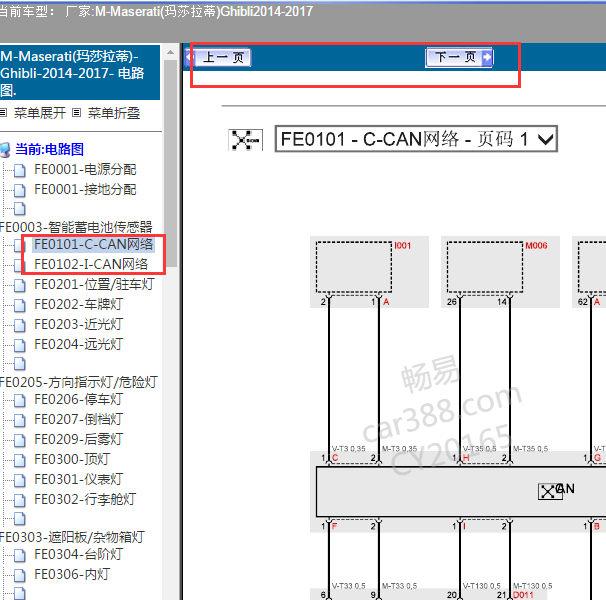Open FE0302-行李舱灯 diagram

85,499
